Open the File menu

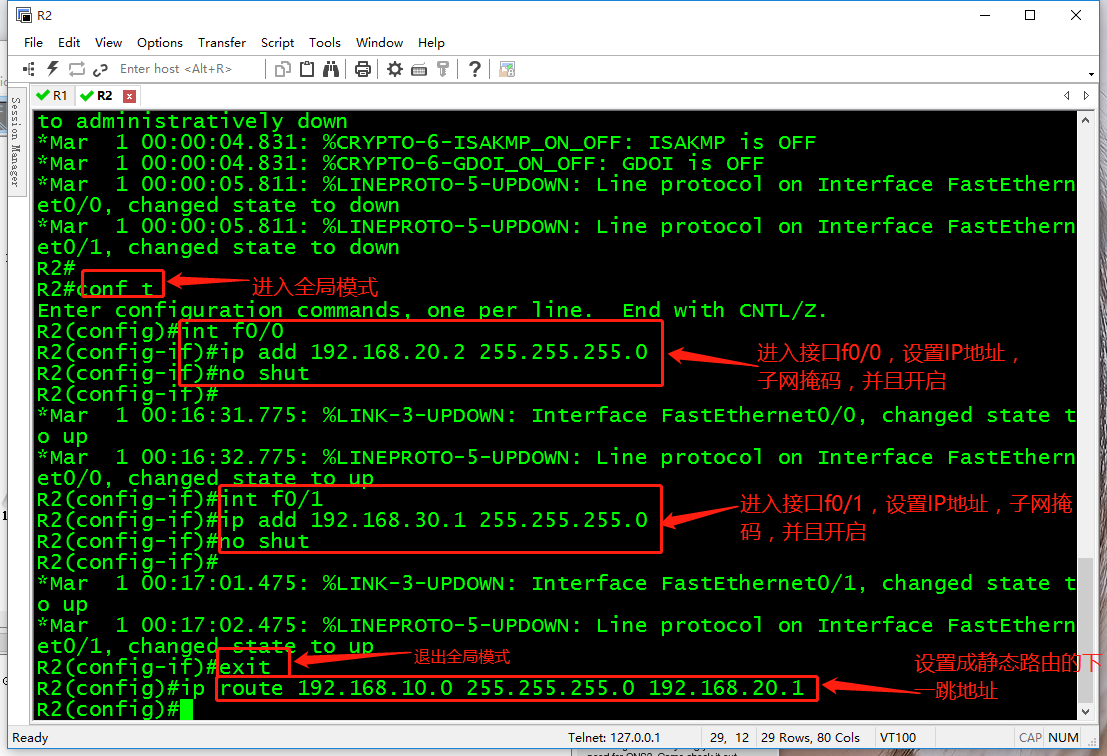pyautogui.click(x=33, y=42)
